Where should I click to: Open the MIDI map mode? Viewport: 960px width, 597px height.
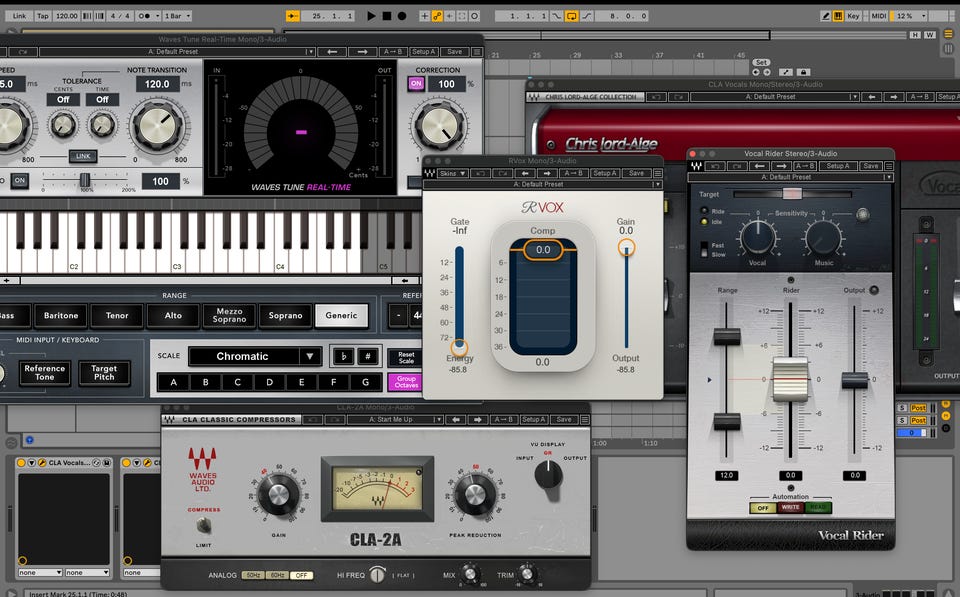pos(879,16)
